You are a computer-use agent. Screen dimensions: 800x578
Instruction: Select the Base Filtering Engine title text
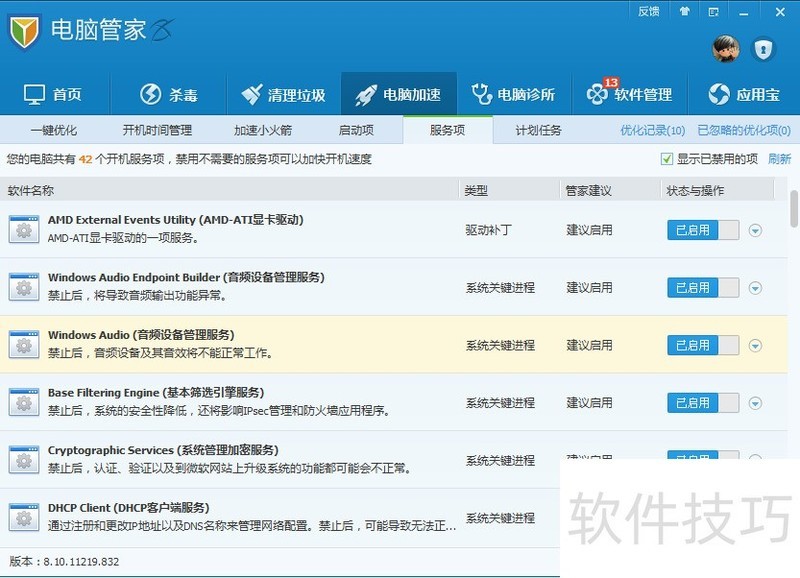[x=156, y=393]
